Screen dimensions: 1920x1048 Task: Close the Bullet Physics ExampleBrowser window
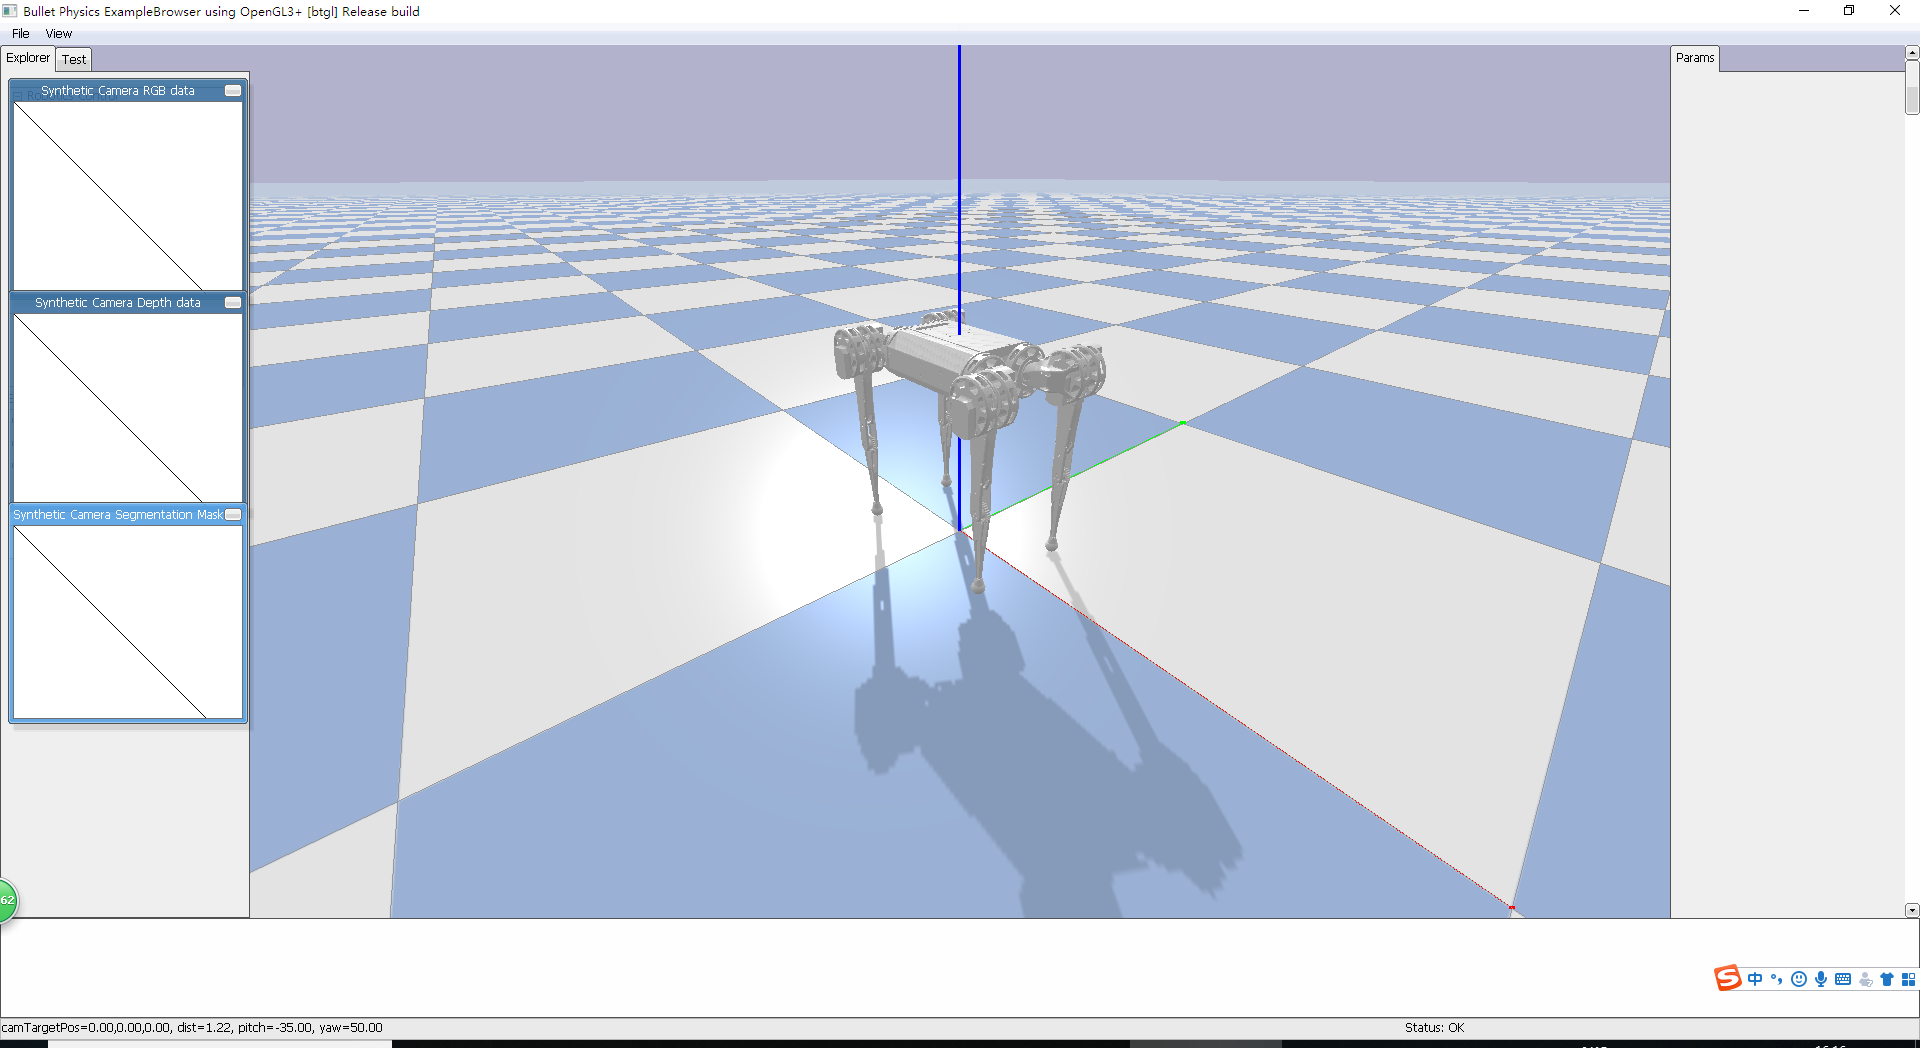coord(1895,11)
